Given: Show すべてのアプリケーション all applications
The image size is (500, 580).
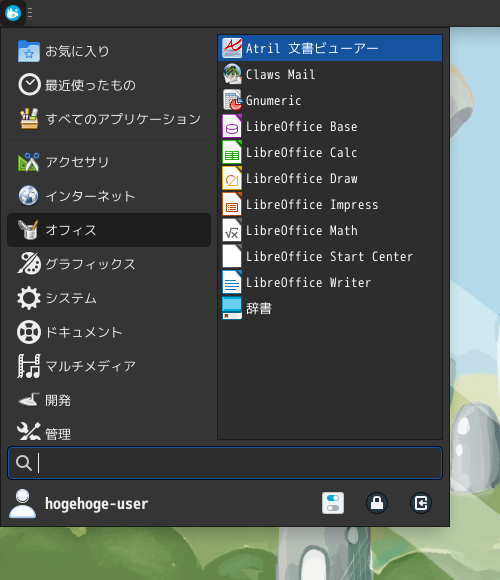Looking at the screenshot, I should 109,119.
